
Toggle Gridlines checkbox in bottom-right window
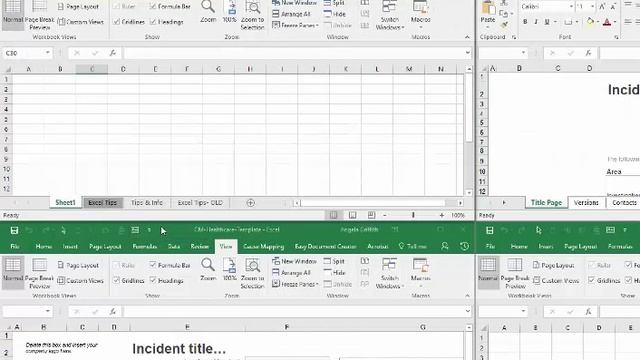(591, 280)
